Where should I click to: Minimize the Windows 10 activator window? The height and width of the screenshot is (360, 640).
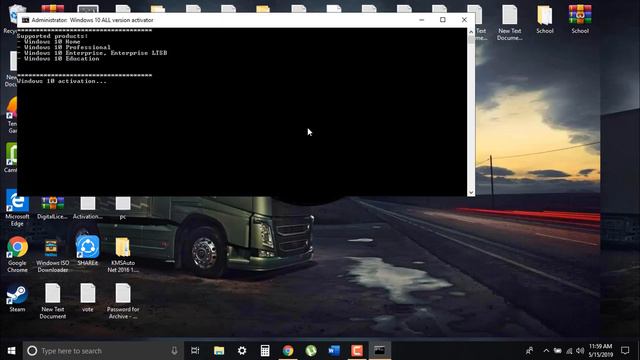pos(422,20)
